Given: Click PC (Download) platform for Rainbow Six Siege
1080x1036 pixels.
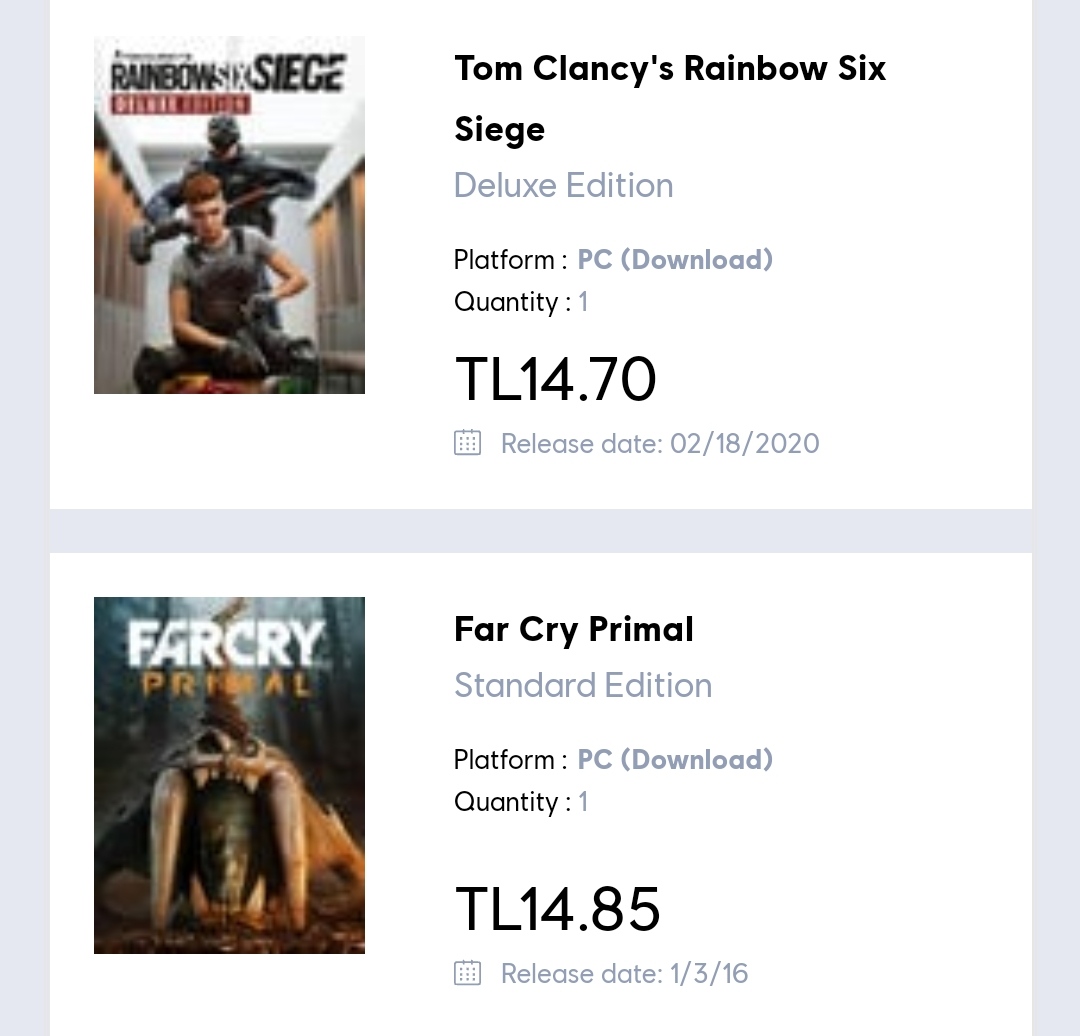Looking at the screenshot, I should 675,260.
